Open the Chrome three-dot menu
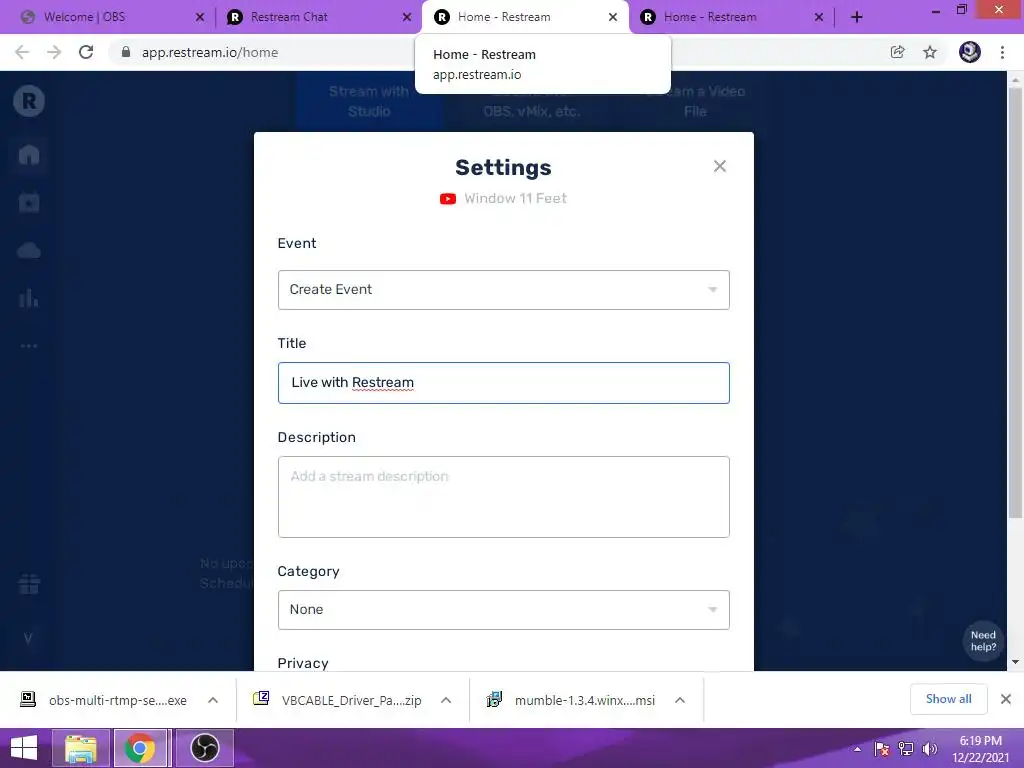Screen dimensions: 1024x768 tap(1002, 52)
